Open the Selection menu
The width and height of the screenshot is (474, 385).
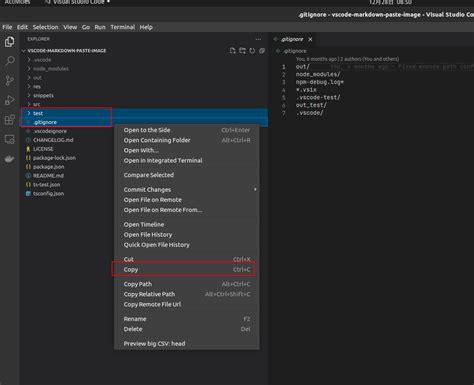tap(45, 27)
